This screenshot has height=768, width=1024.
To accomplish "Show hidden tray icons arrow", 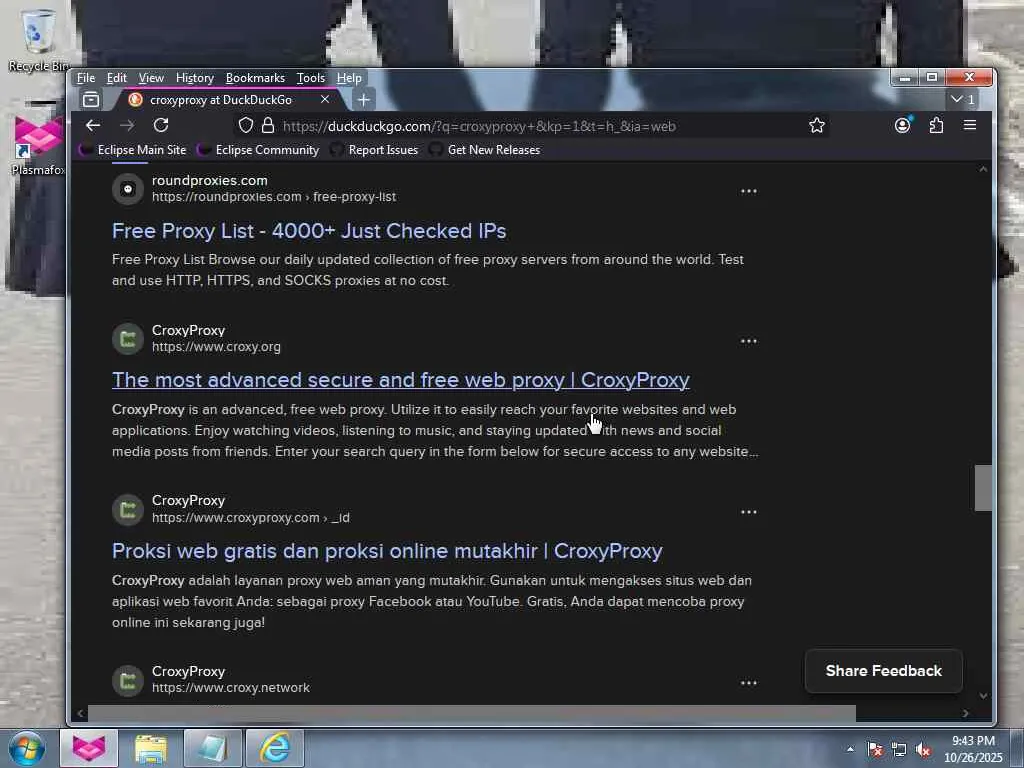I will click(850, 749).
